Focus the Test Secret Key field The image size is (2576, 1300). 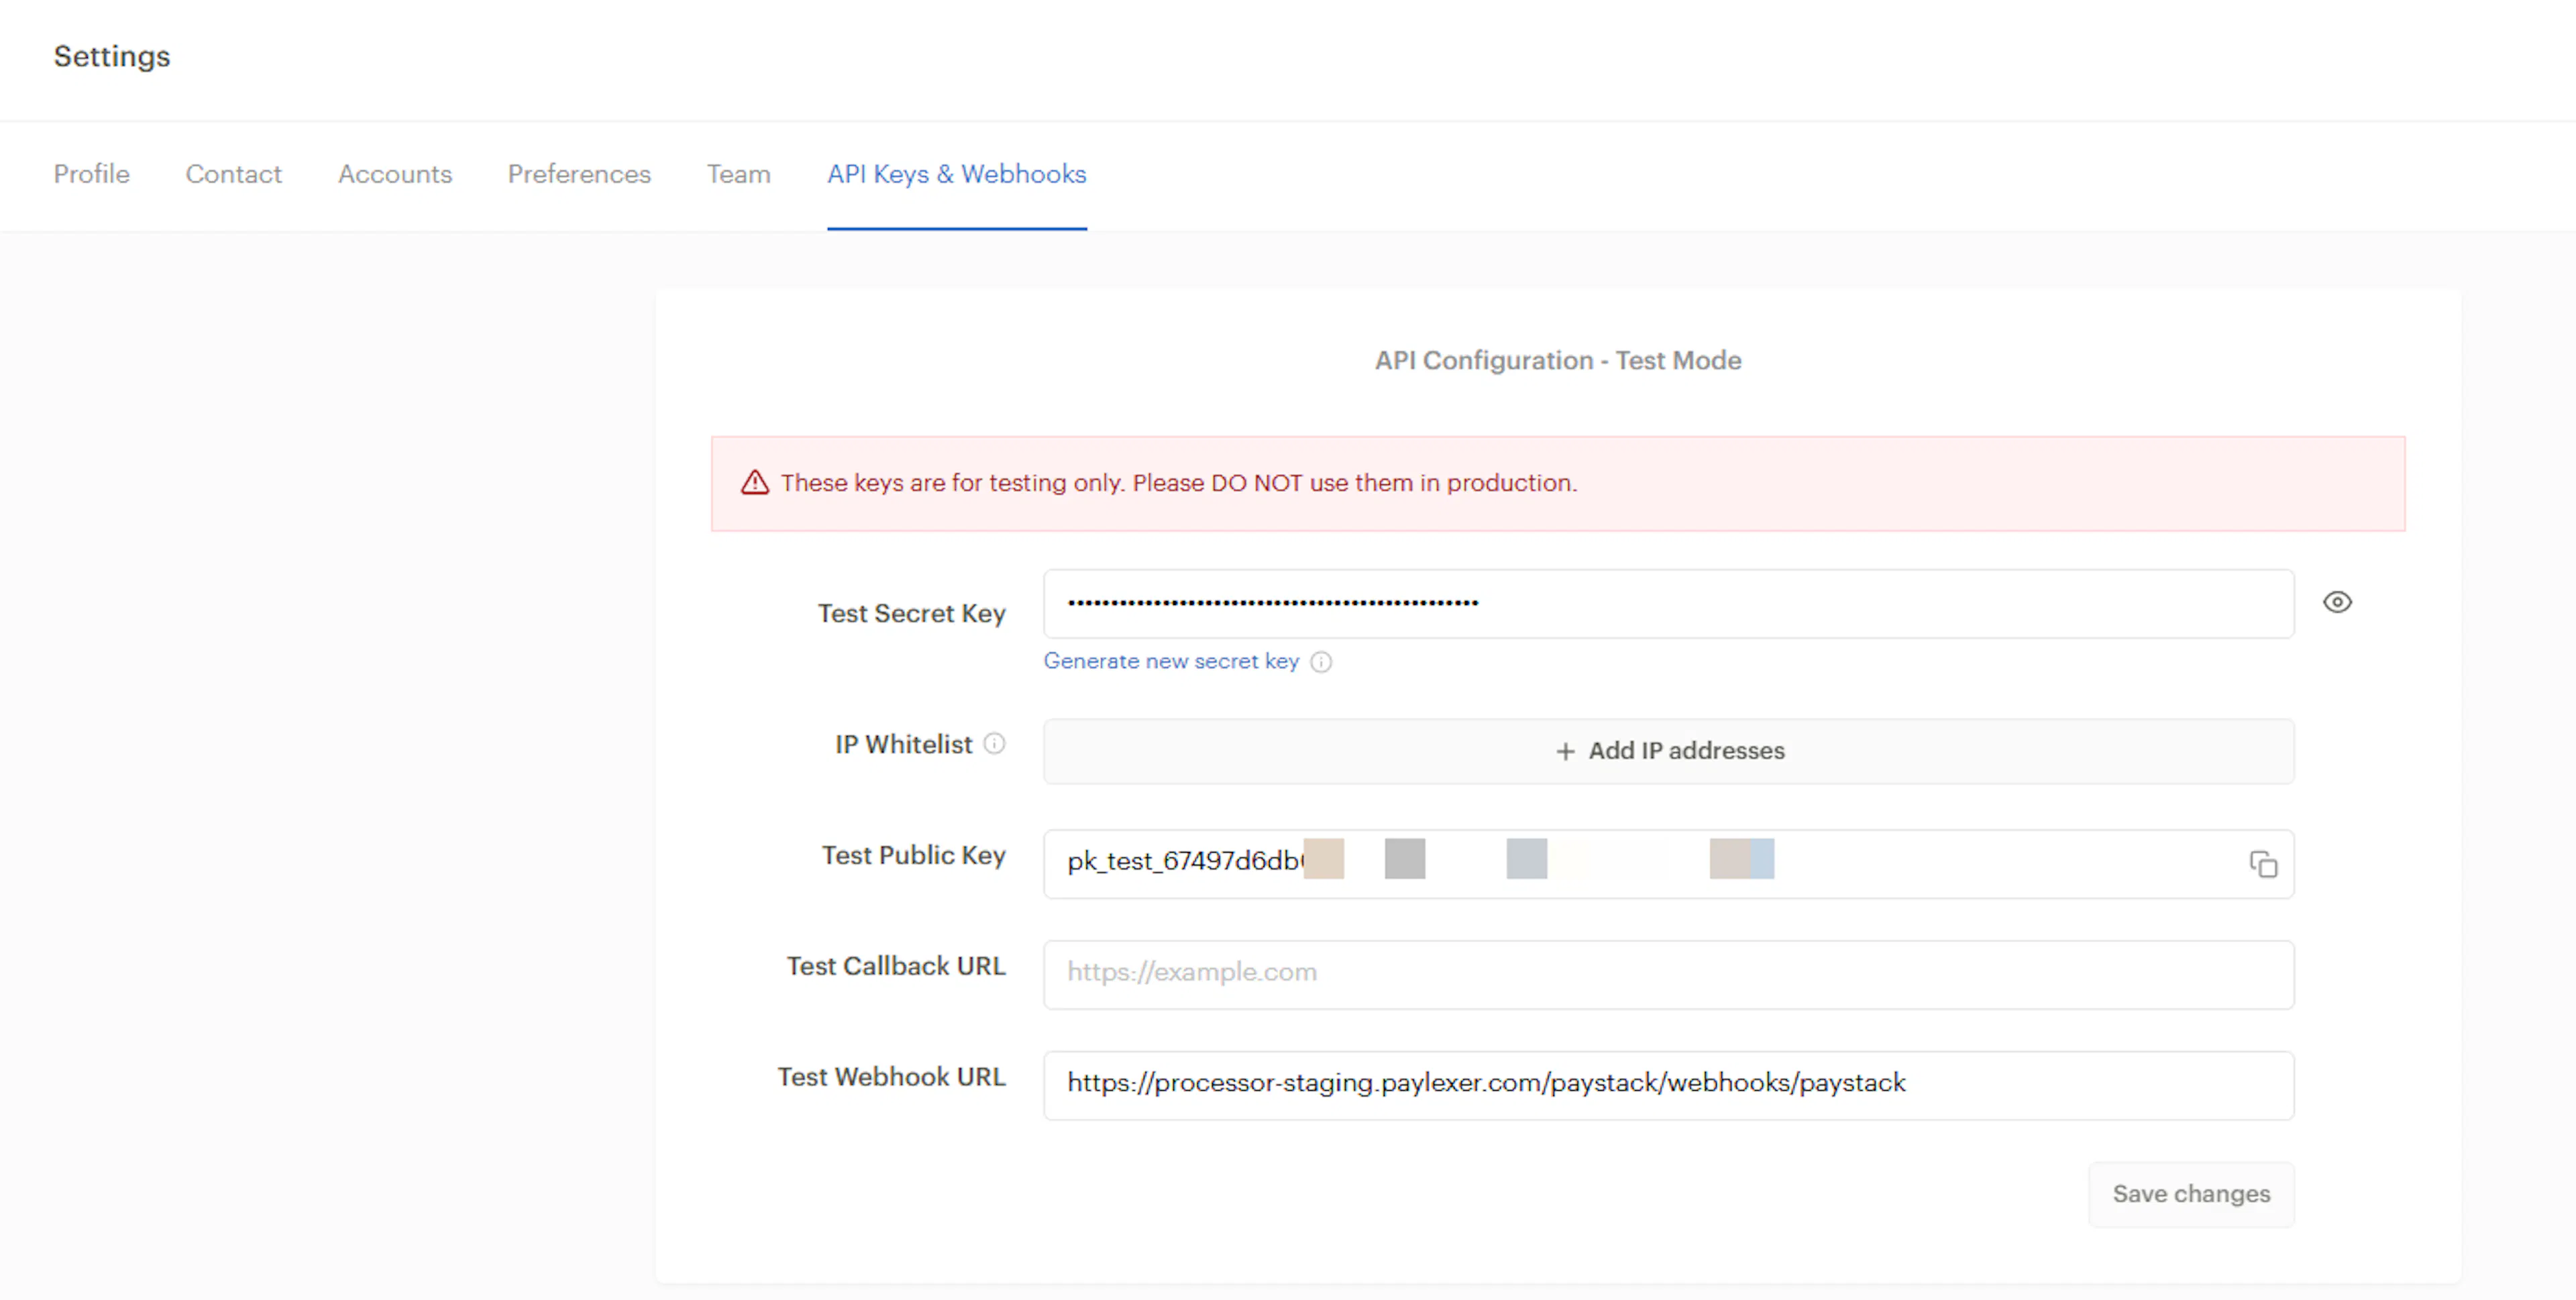[x=1667, y=604]
